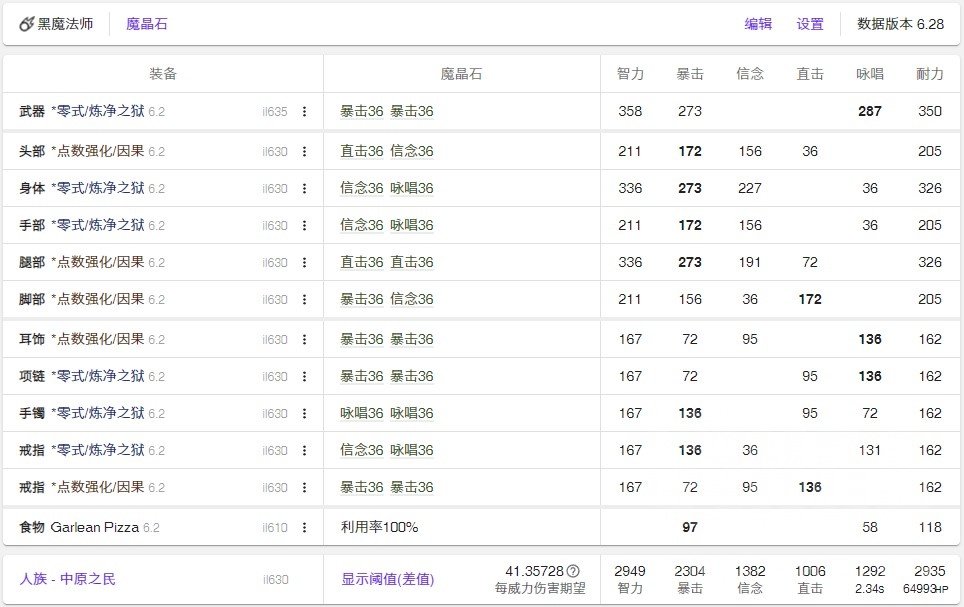
Task: Open the 手部 row options menu (⋮)
Action: pos(305,225)
